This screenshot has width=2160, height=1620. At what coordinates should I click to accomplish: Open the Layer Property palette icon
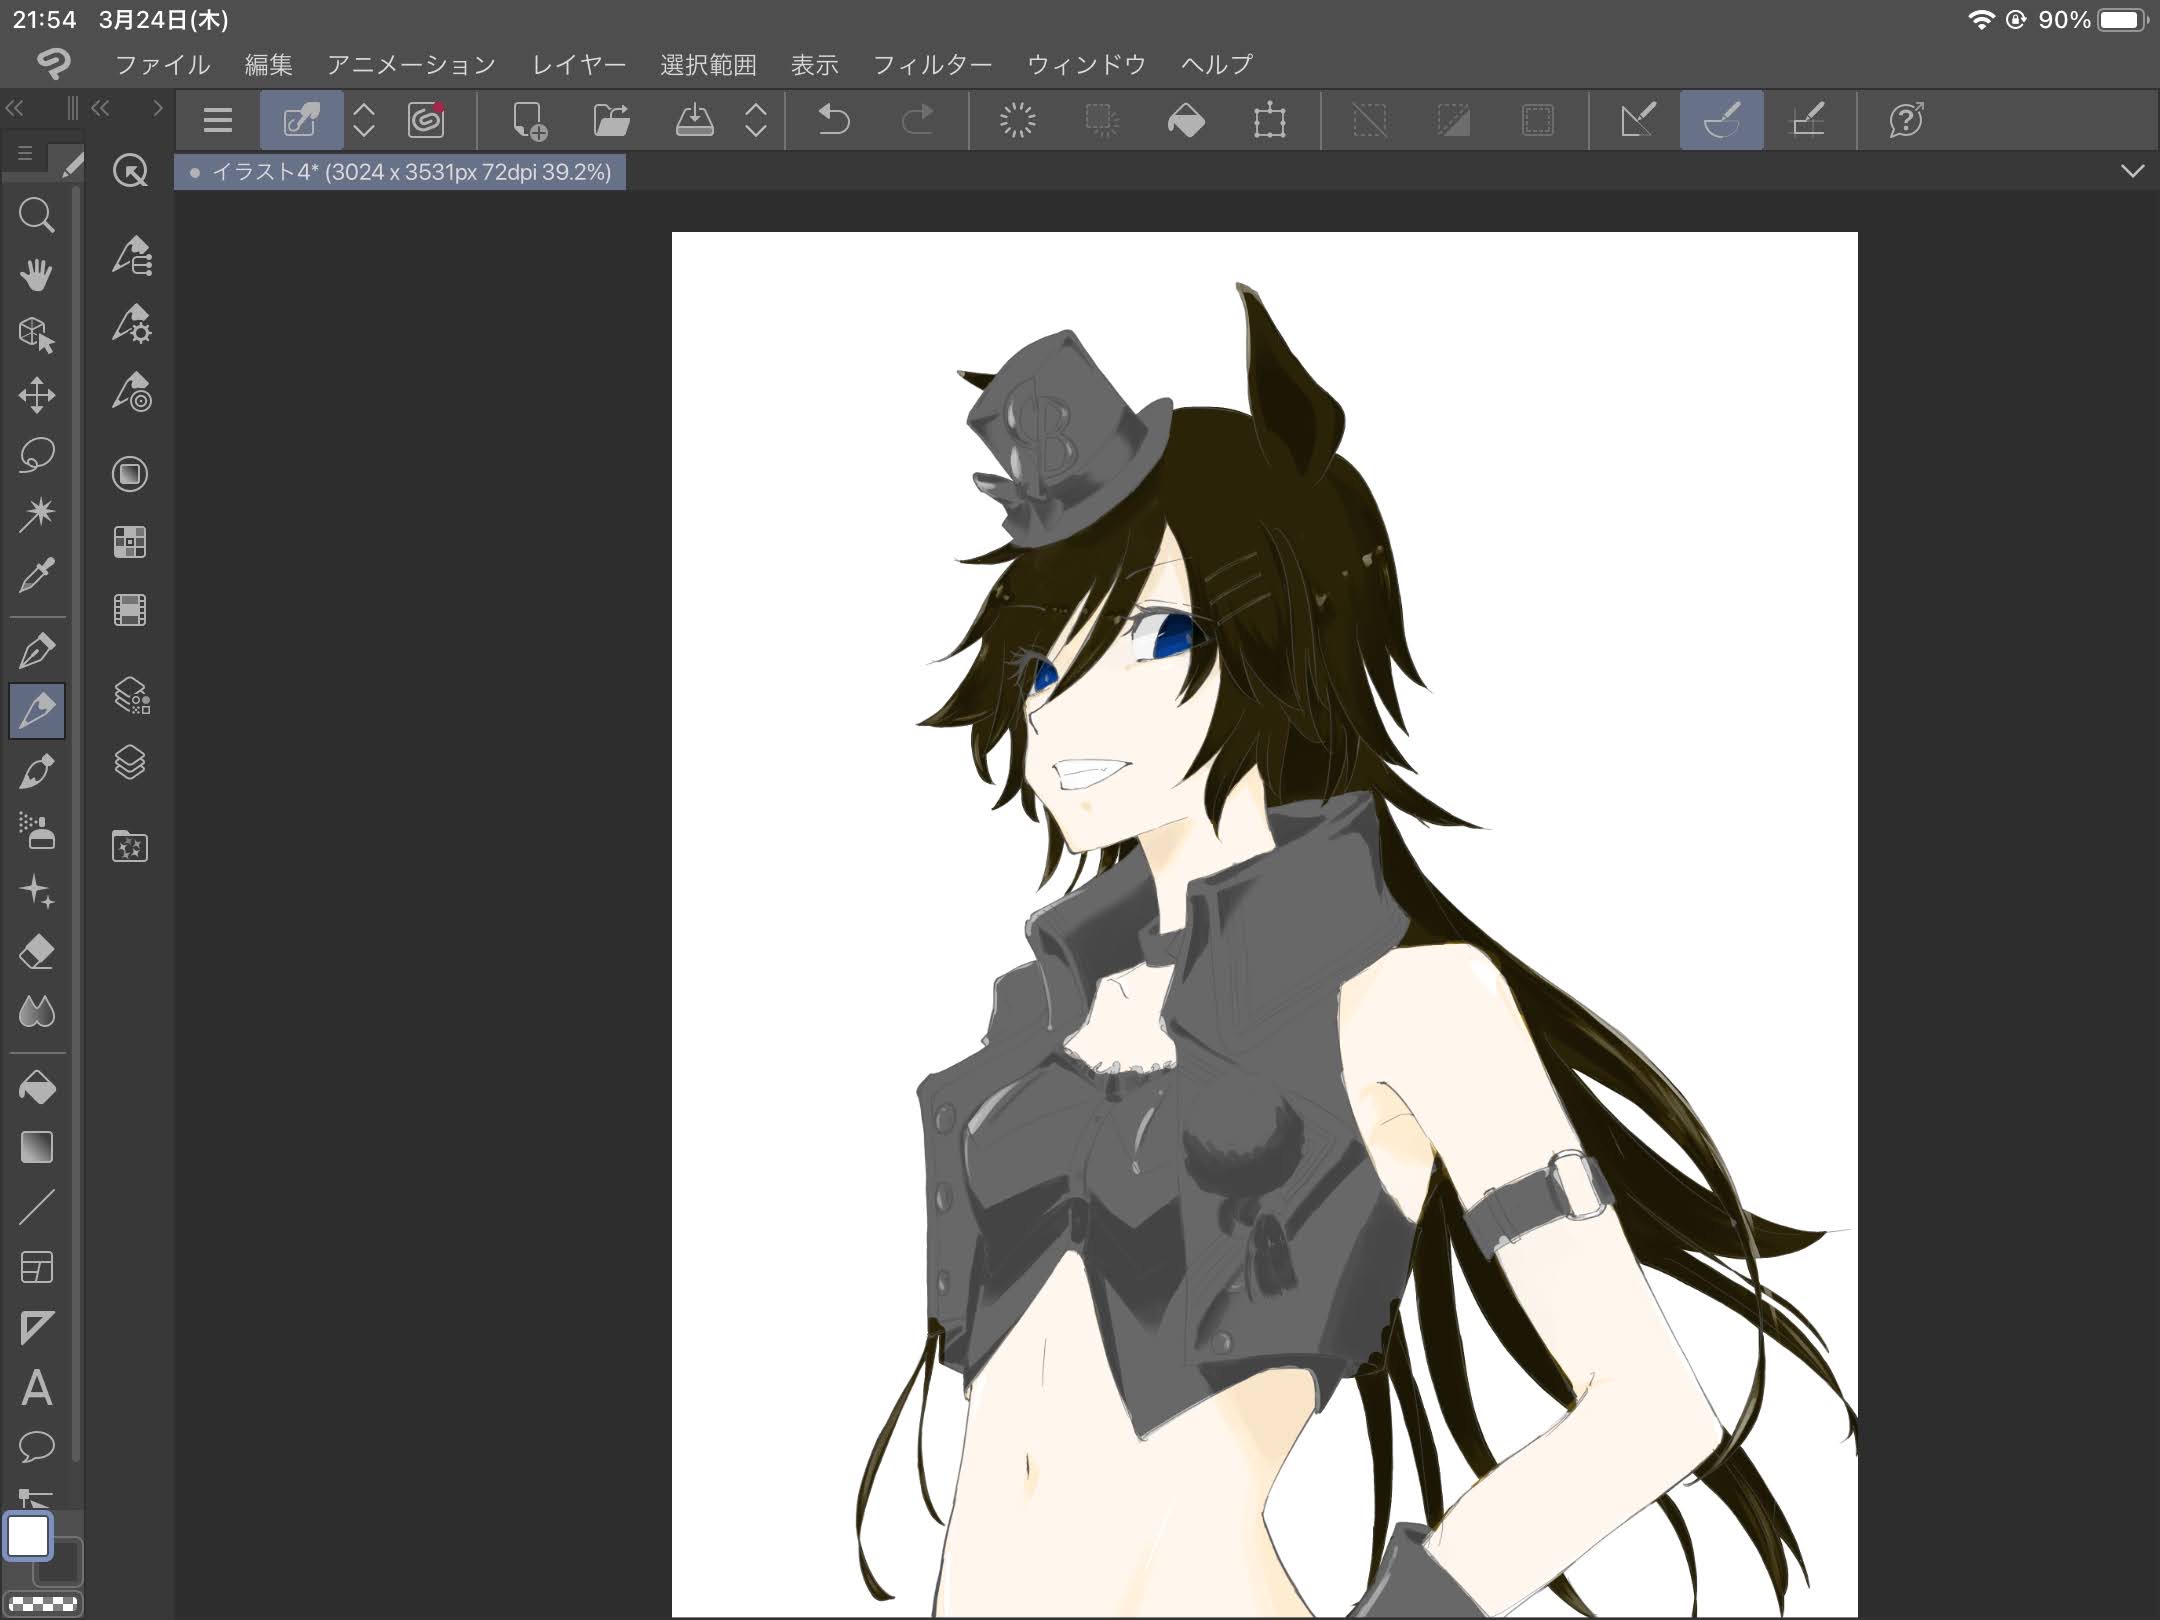pos(130,695)
